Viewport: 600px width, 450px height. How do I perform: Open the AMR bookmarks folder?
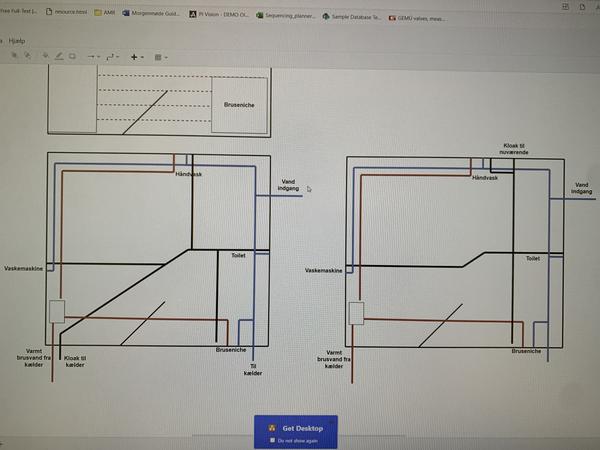[x=104, y=16]
